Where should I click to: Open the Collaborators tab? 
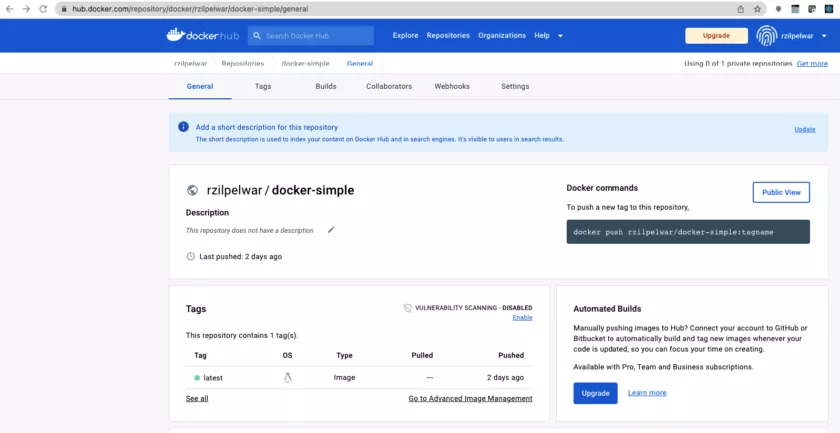(x=389, y=86)
